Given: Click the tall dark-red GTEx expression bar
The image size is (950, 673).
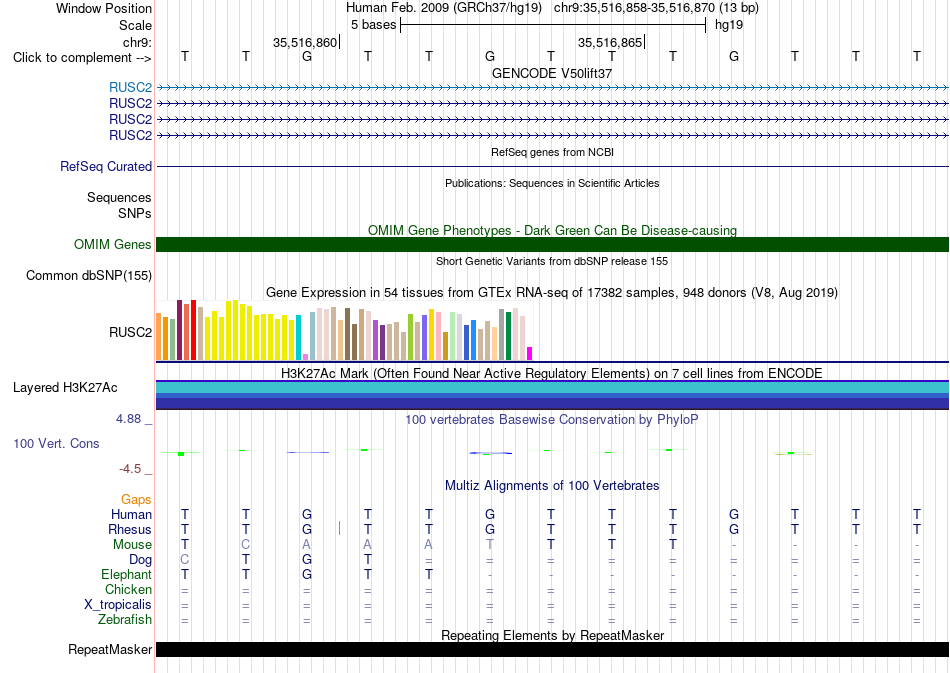Looking at the screenshot, I should 179,330.
